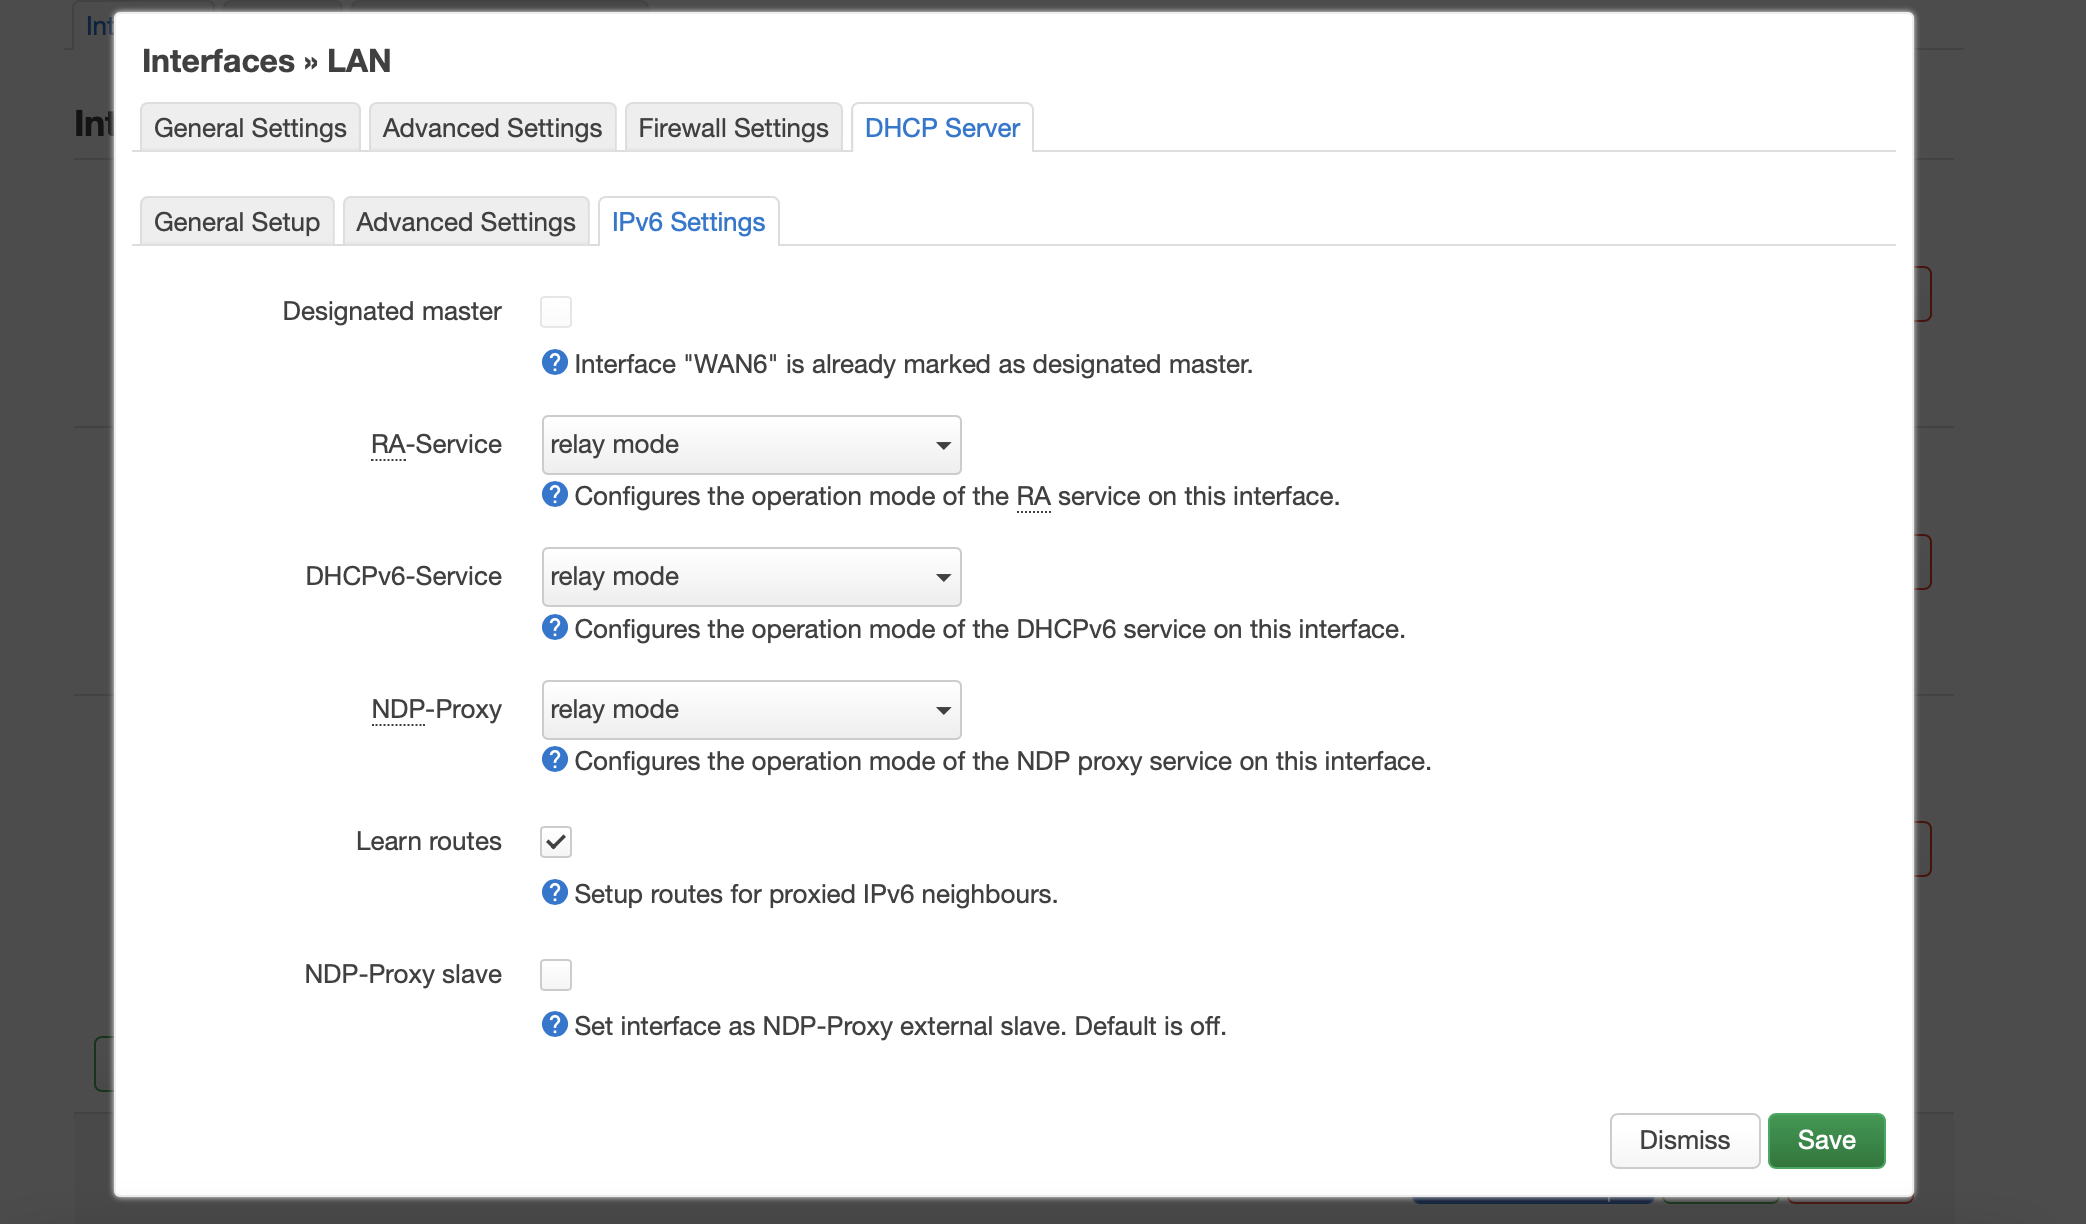Click help icon under Designated master
Viewport: 2086px width, 1224px height.
pos(554,363)
